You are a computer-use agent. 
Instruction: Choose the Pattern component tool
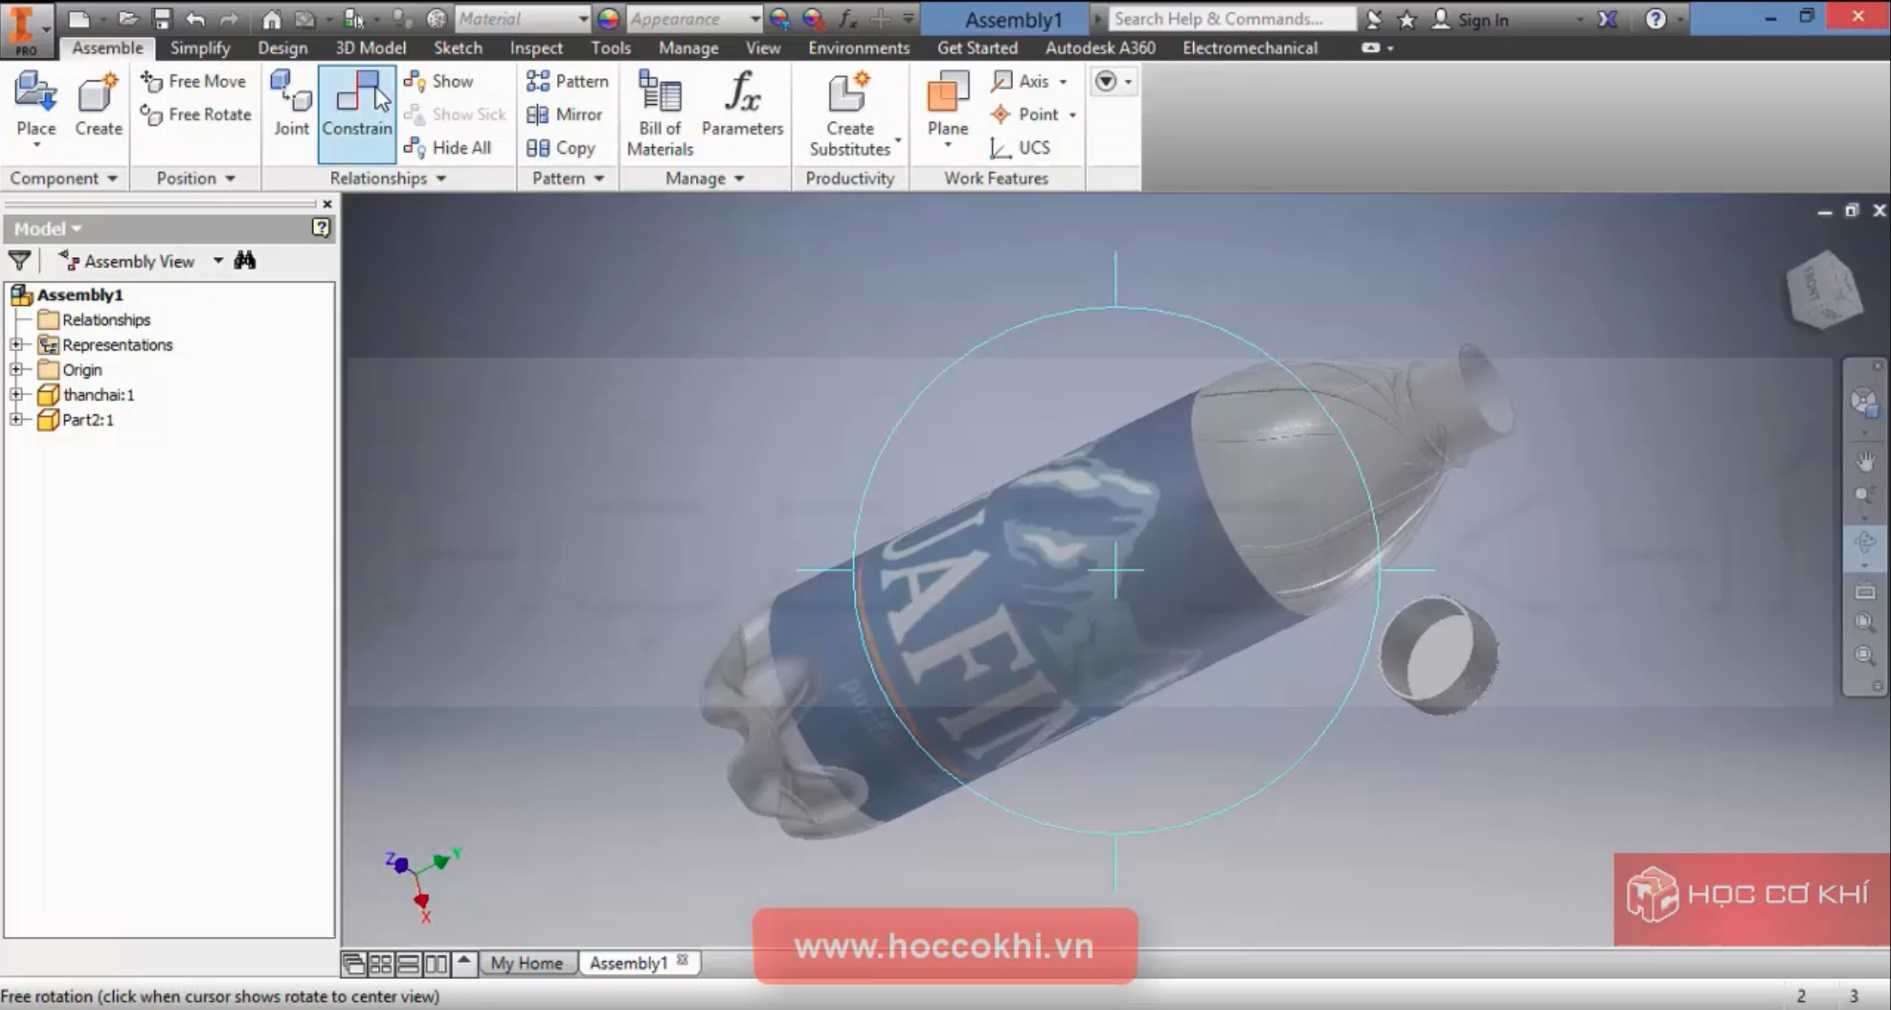click(567, 81)
